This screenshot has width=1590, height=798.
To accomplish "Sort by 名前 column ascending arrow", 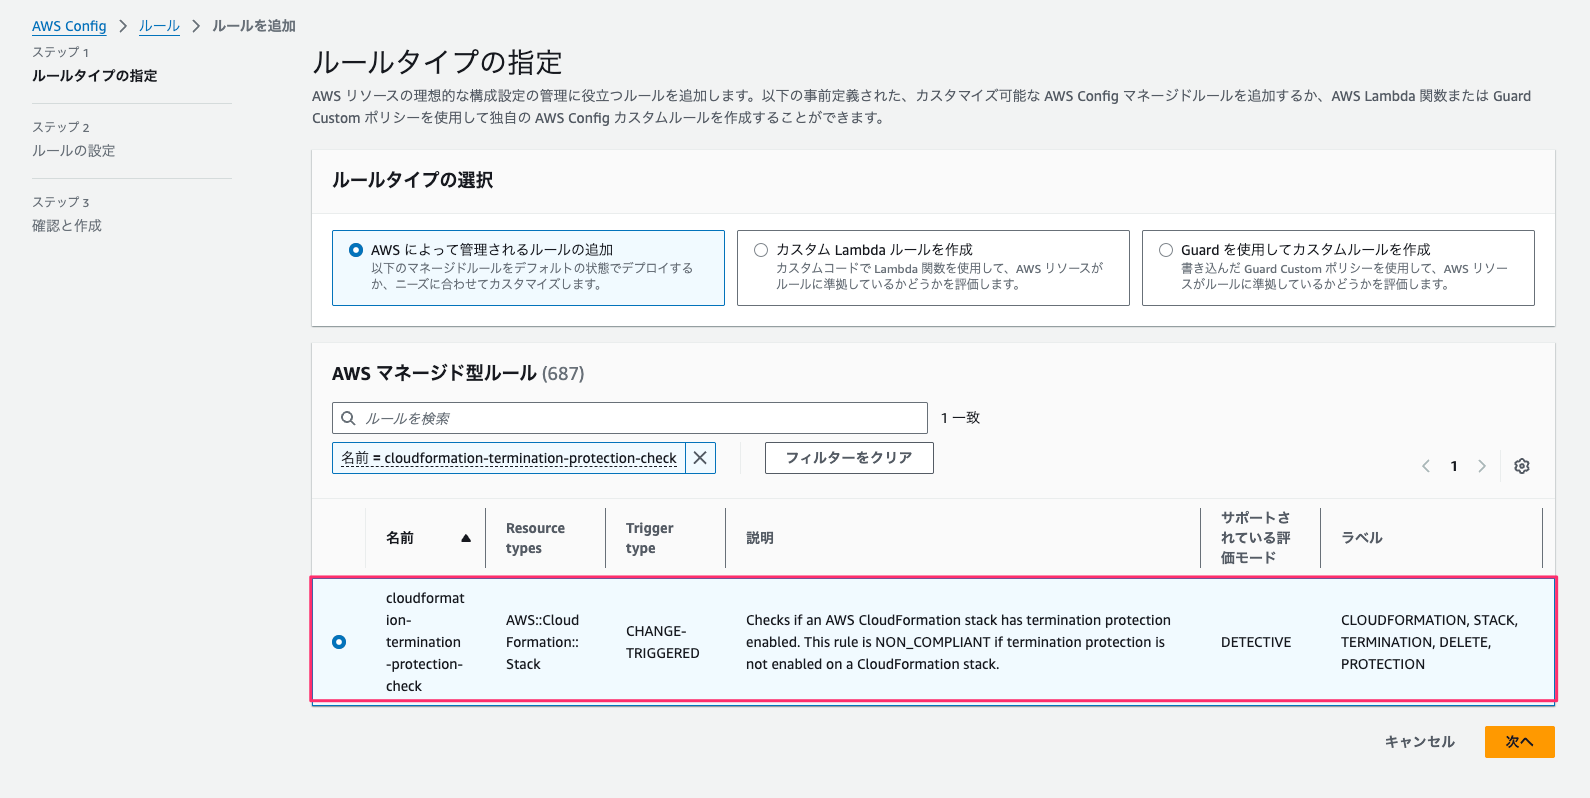I will (x=466, y=538).
